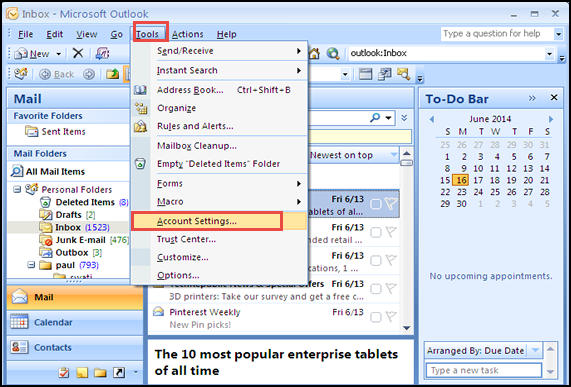Click the Type a new task field
Image resolution: width=571 pixels, height=387 pixels.
484,371
